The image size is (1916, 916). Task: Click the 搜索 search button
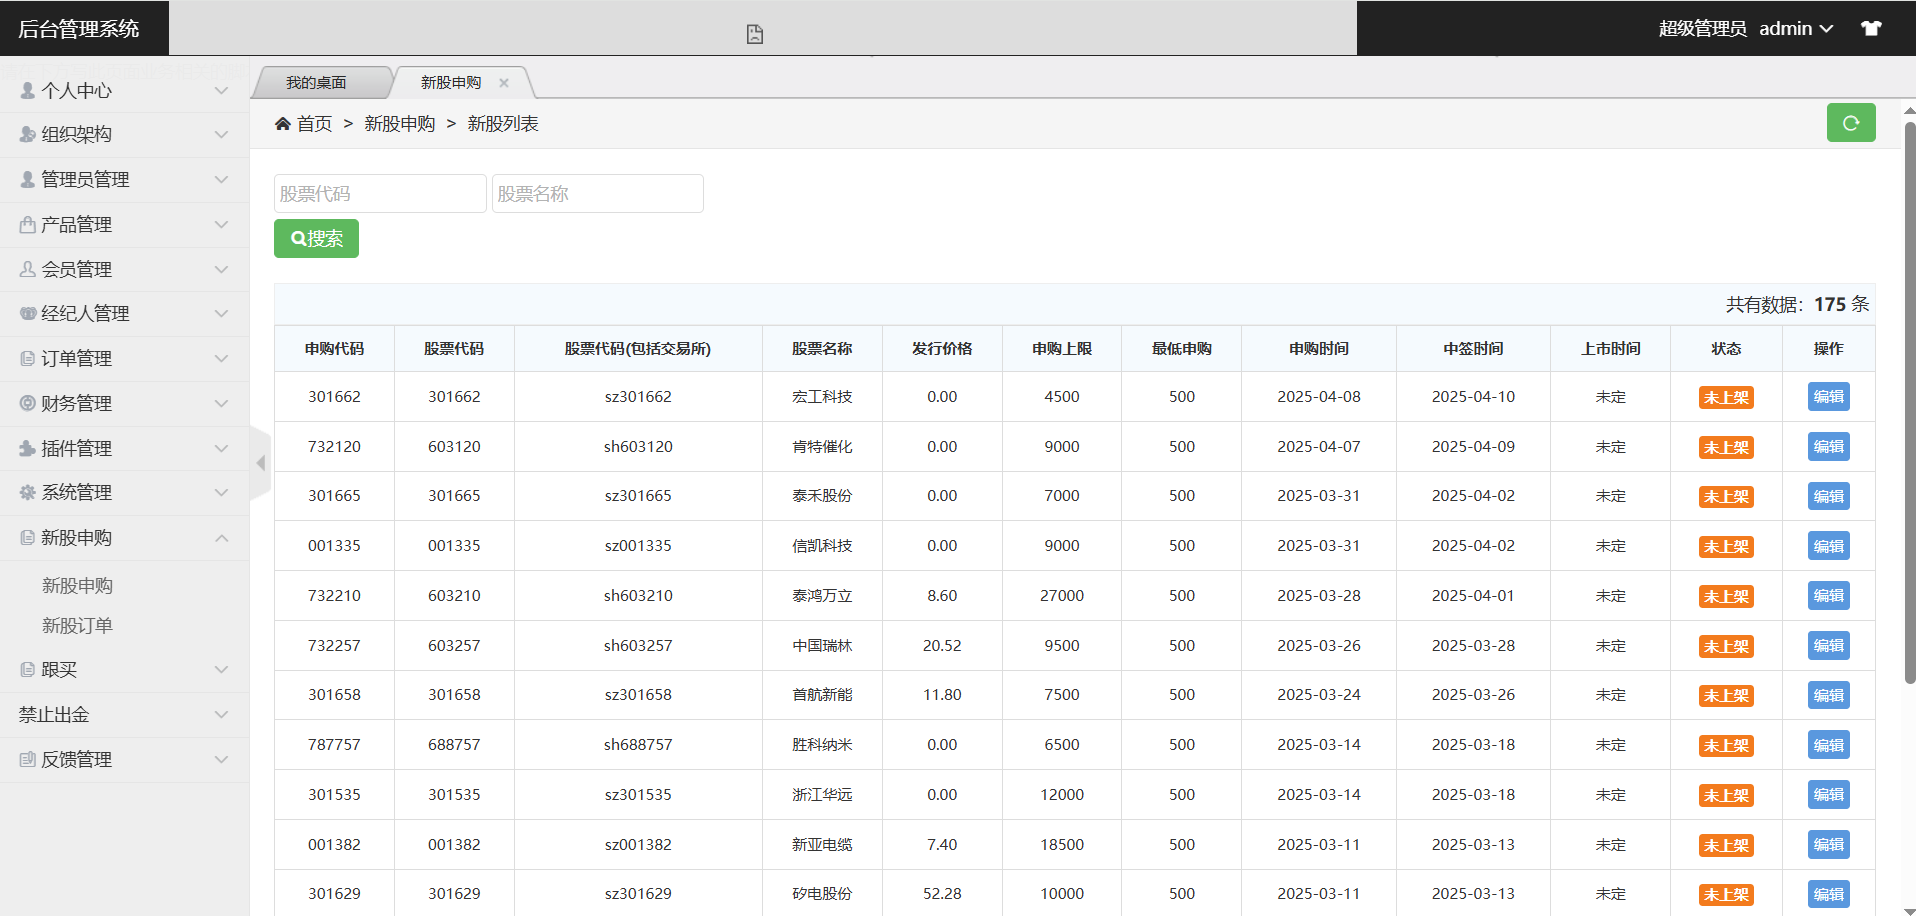(x=316, y=239)
